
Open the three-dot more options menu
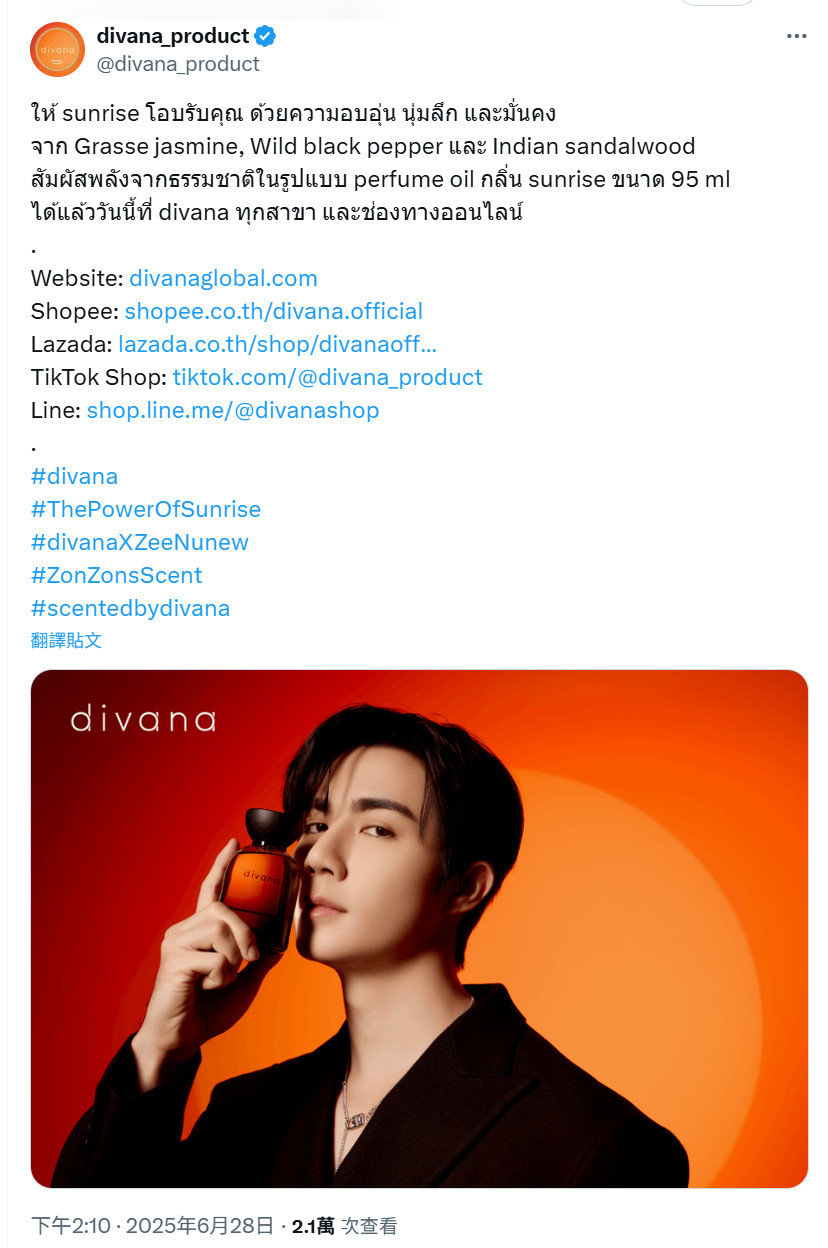pyautogui.click(x=796, y=37)
